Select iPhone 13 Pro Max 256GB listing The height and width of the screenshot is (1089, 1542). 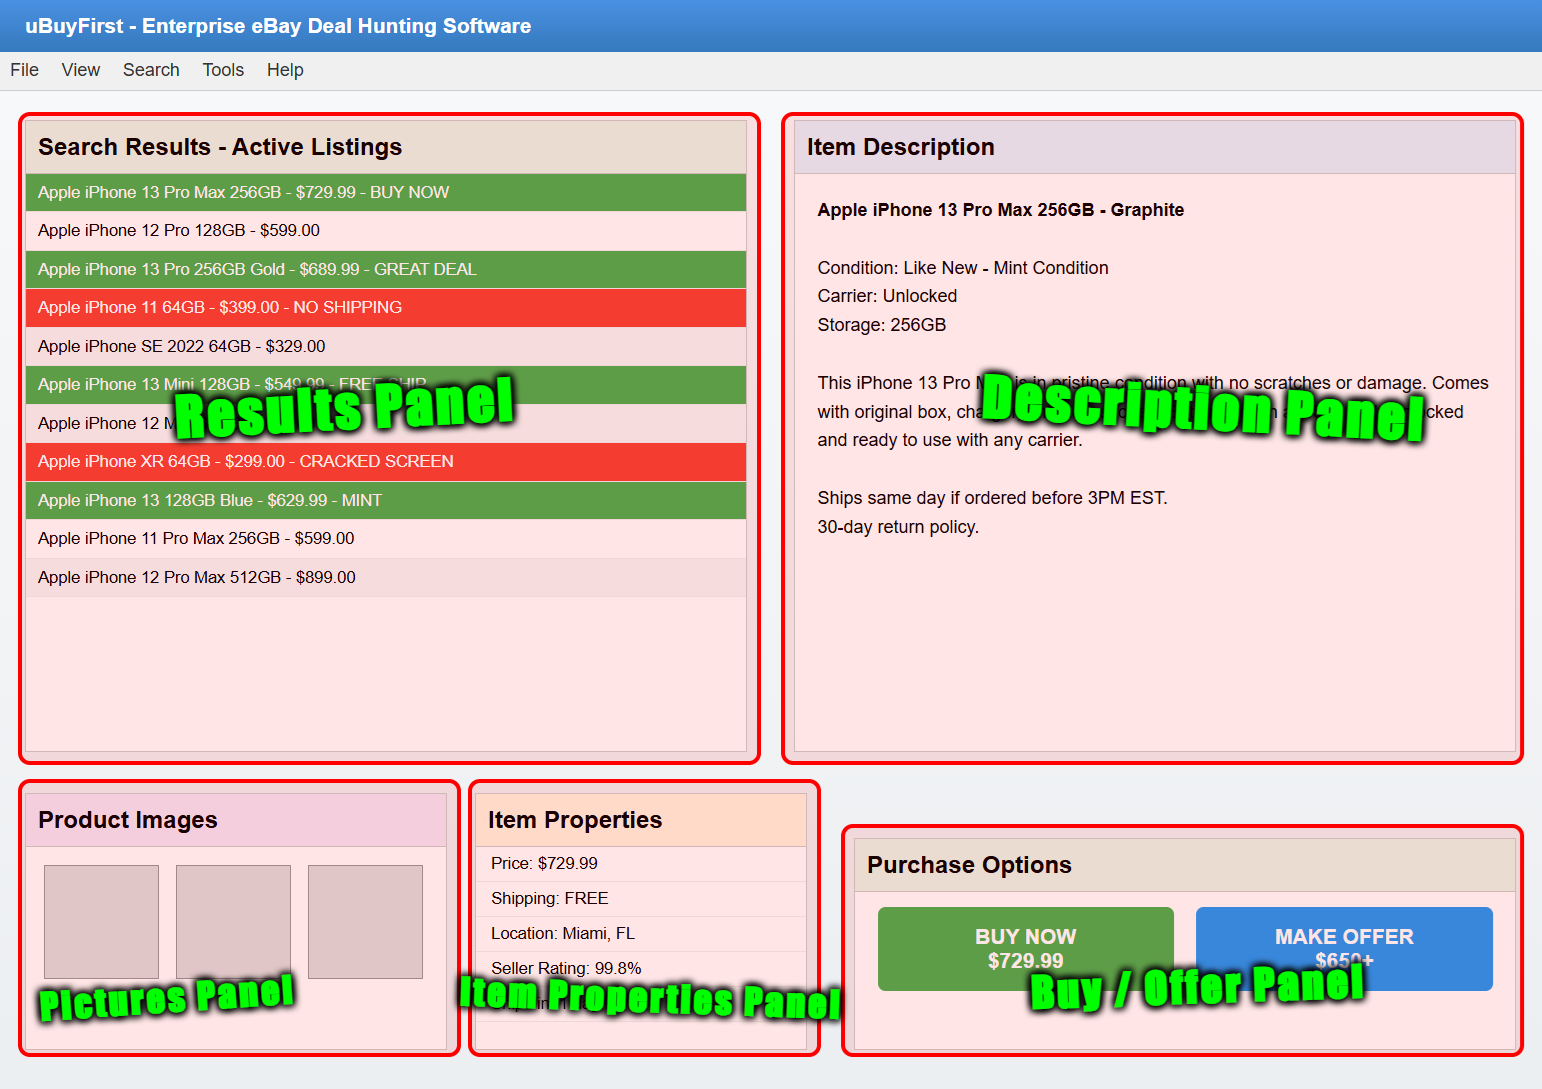click(x=386, y=192)
